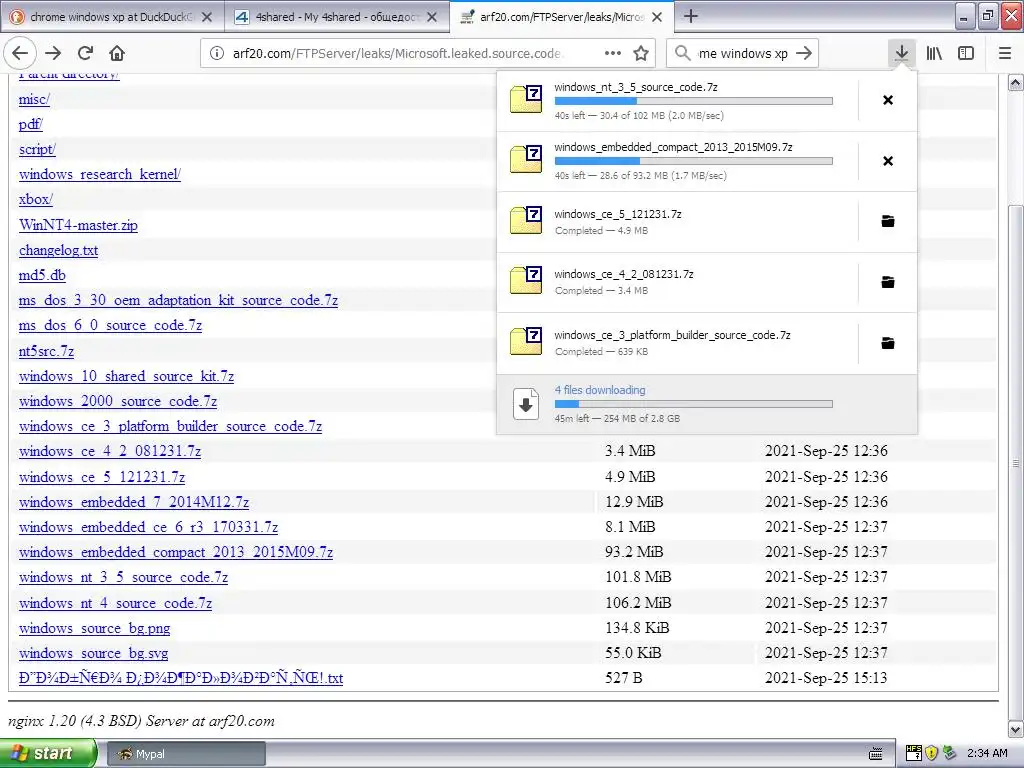Cancel windows_embedded_compact_2013 download

pos(888,161)
